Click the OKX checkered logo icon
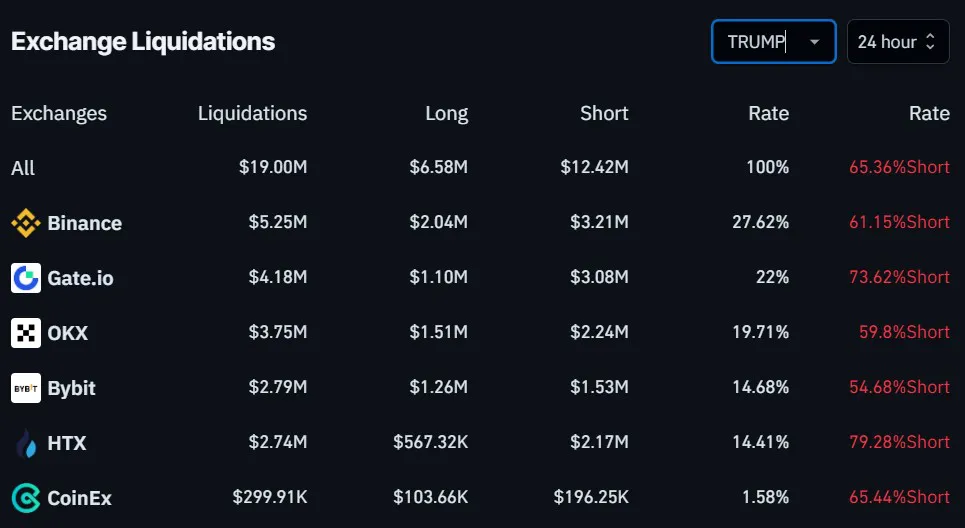The width and height of the screenshot is (965, 528). 26,333
